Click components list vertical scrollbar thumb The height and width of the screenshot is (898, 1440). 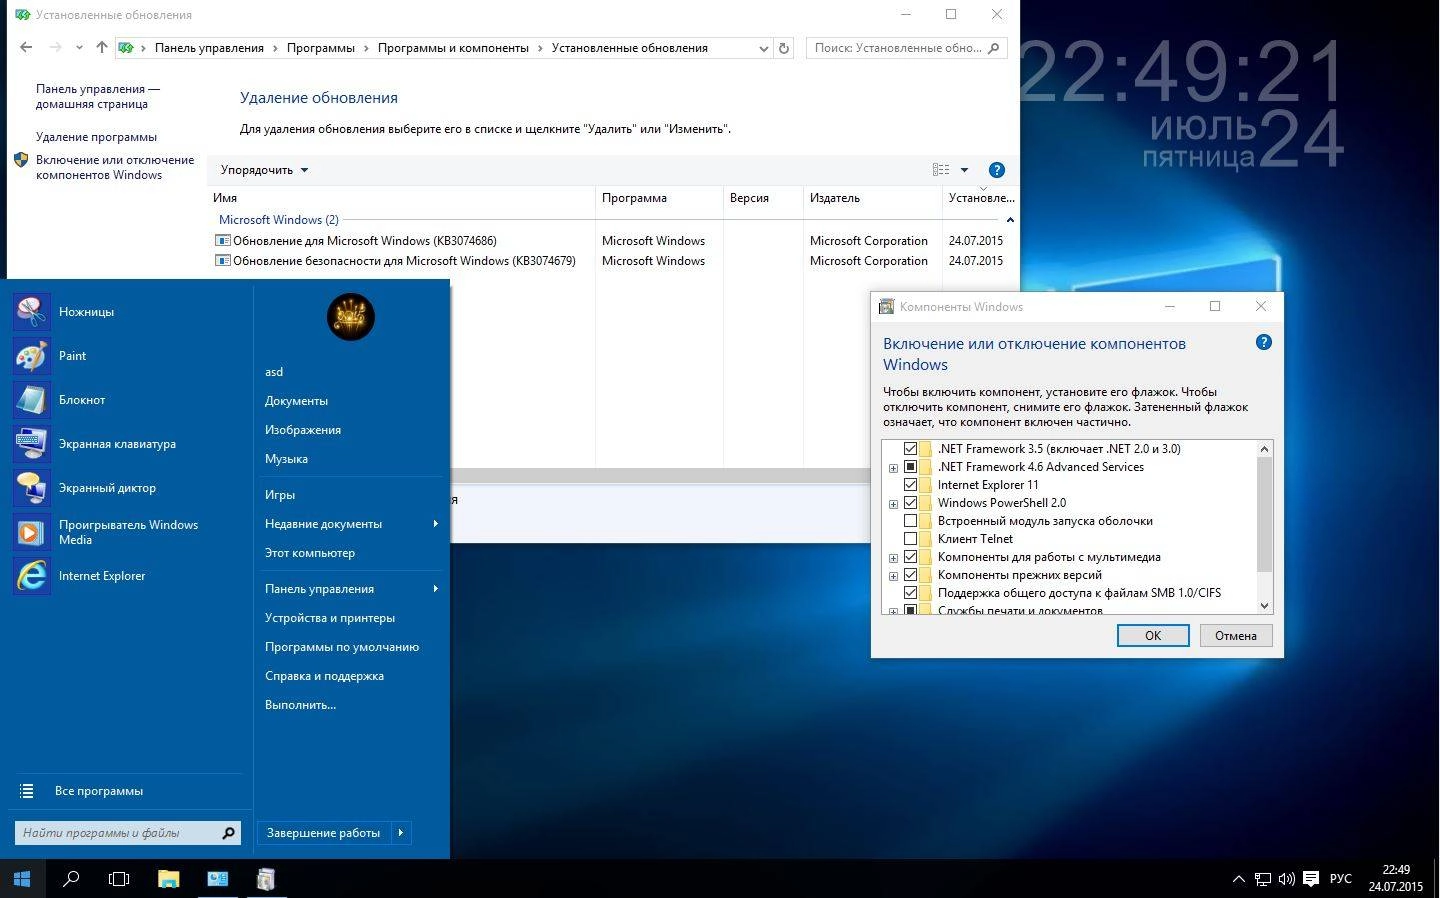[x=1264, y=515]
